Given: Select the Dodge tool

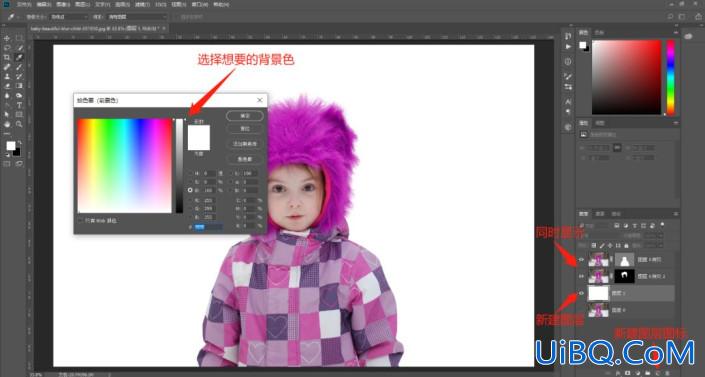Looking at the screenshot, I should click(x=19, y=95).
